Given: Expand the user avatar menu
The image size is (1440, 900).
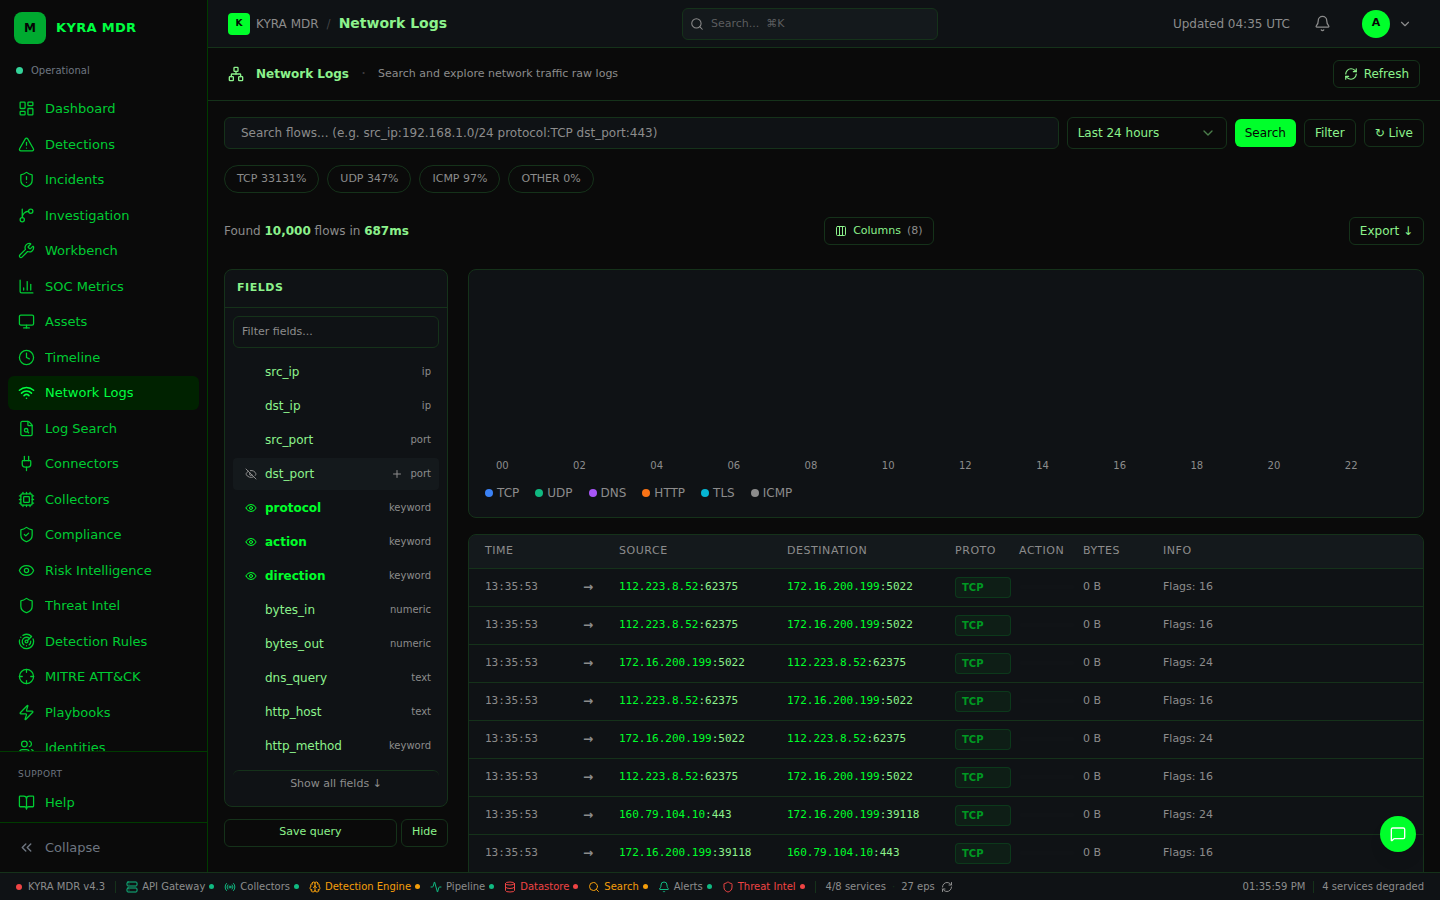Looking at the screenshot, I should [x=1375, y=23].
